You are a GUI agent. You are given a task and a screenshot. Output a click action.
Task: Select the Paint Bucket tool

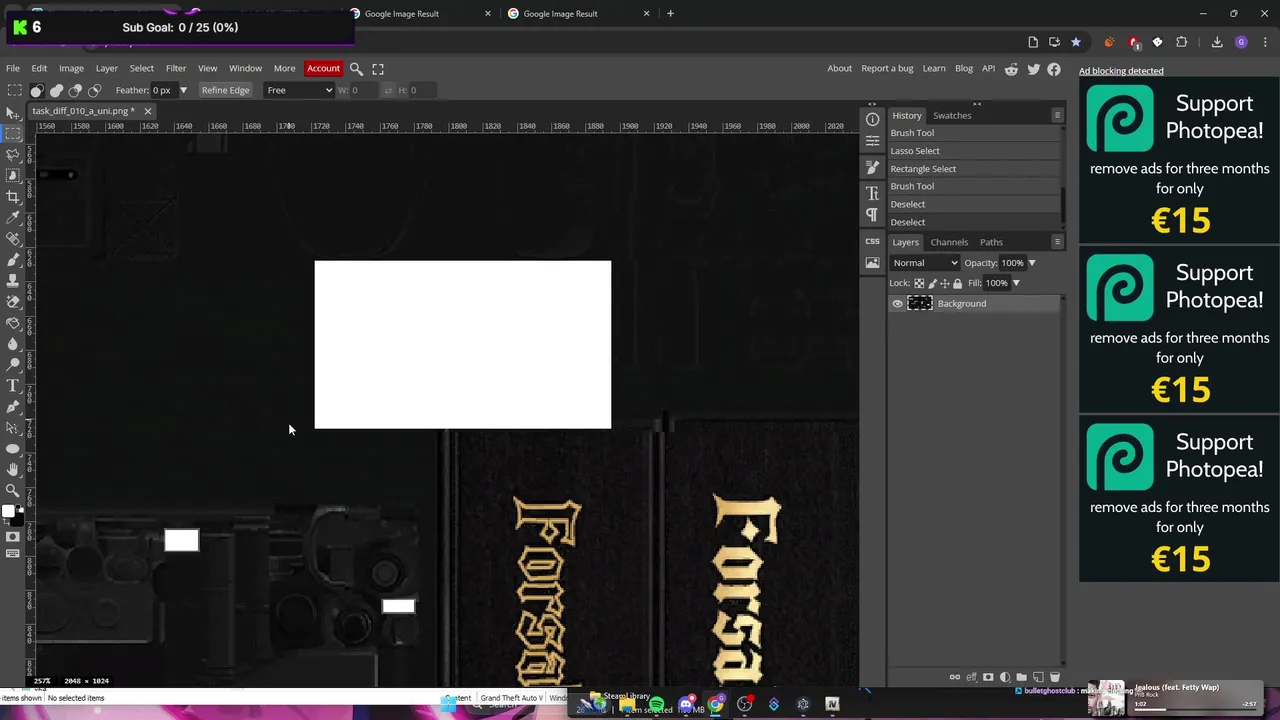coord(13,322)
